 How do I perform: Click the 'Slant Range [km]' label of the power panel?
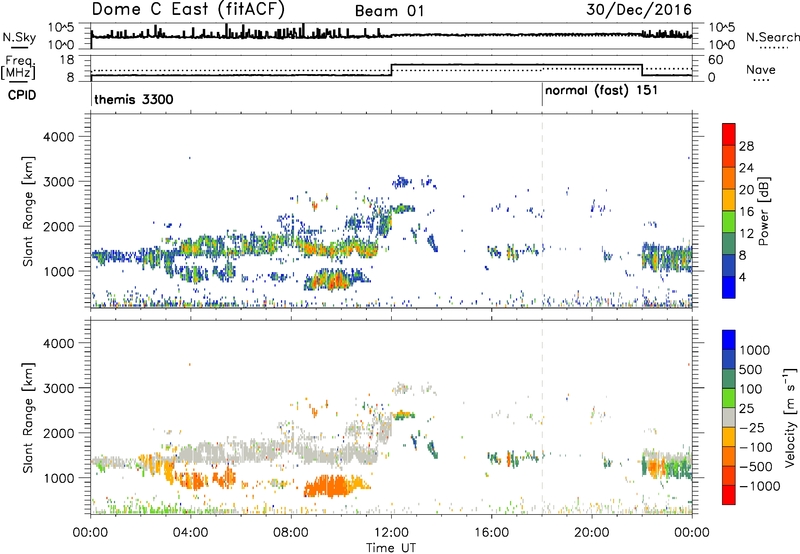point(28,211)
